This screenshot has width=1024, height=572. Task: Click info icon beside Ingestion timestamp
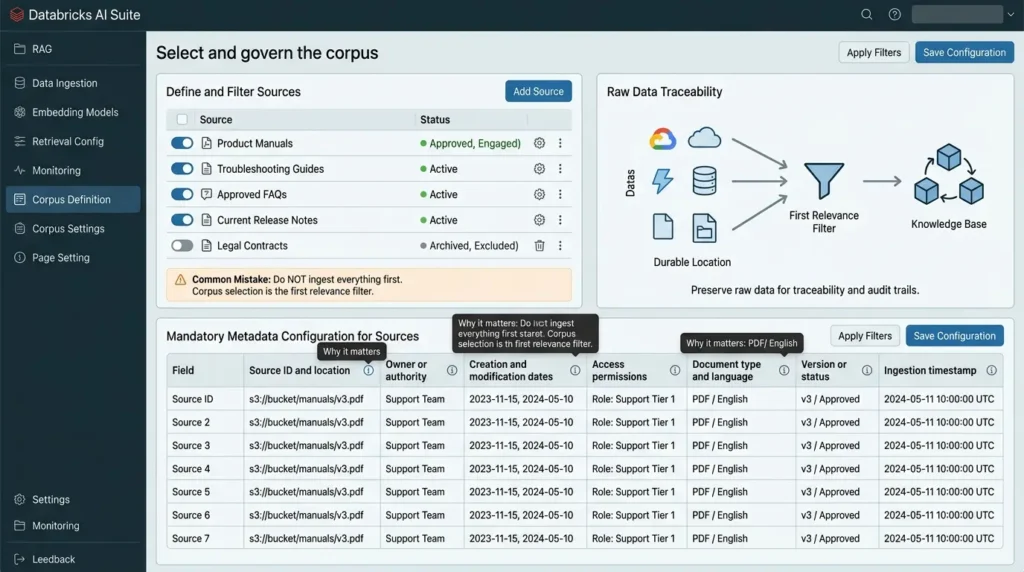pyautogui.click(x=991, y=370)
